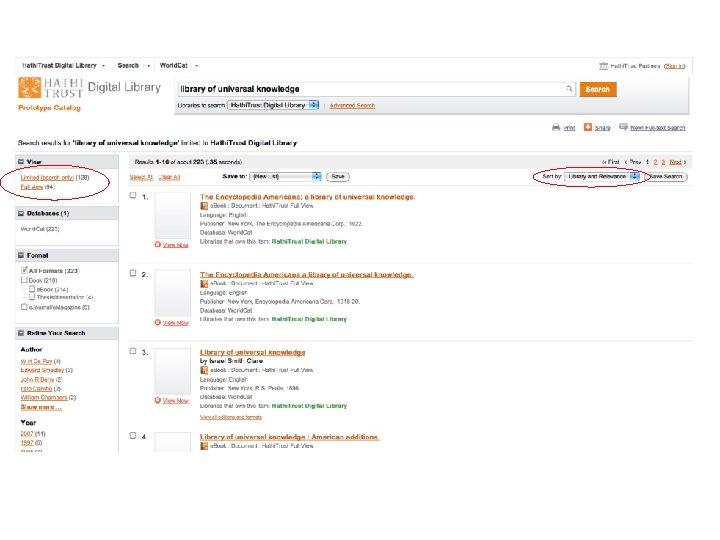Click eBook icon under result 4
The height and width of the screenshot is (540, 720).
pos(204,446)
